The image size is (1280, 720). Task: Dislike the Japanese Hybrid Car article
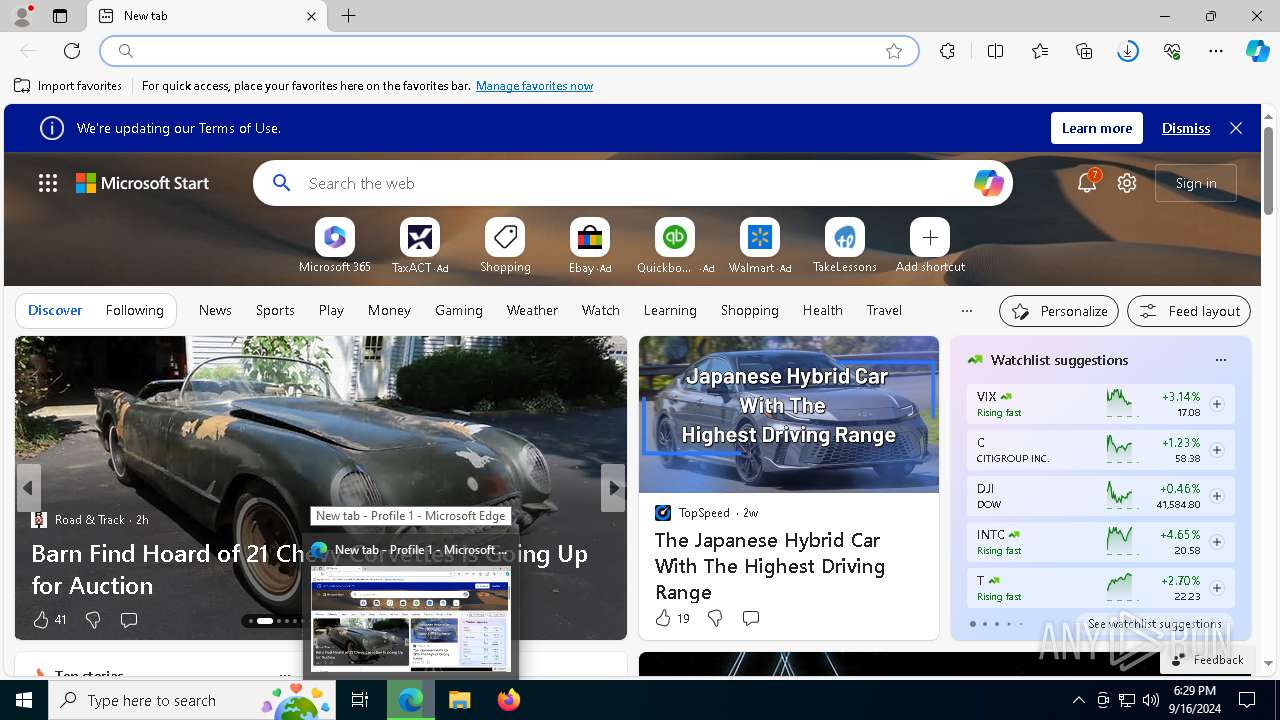point(715,618)
